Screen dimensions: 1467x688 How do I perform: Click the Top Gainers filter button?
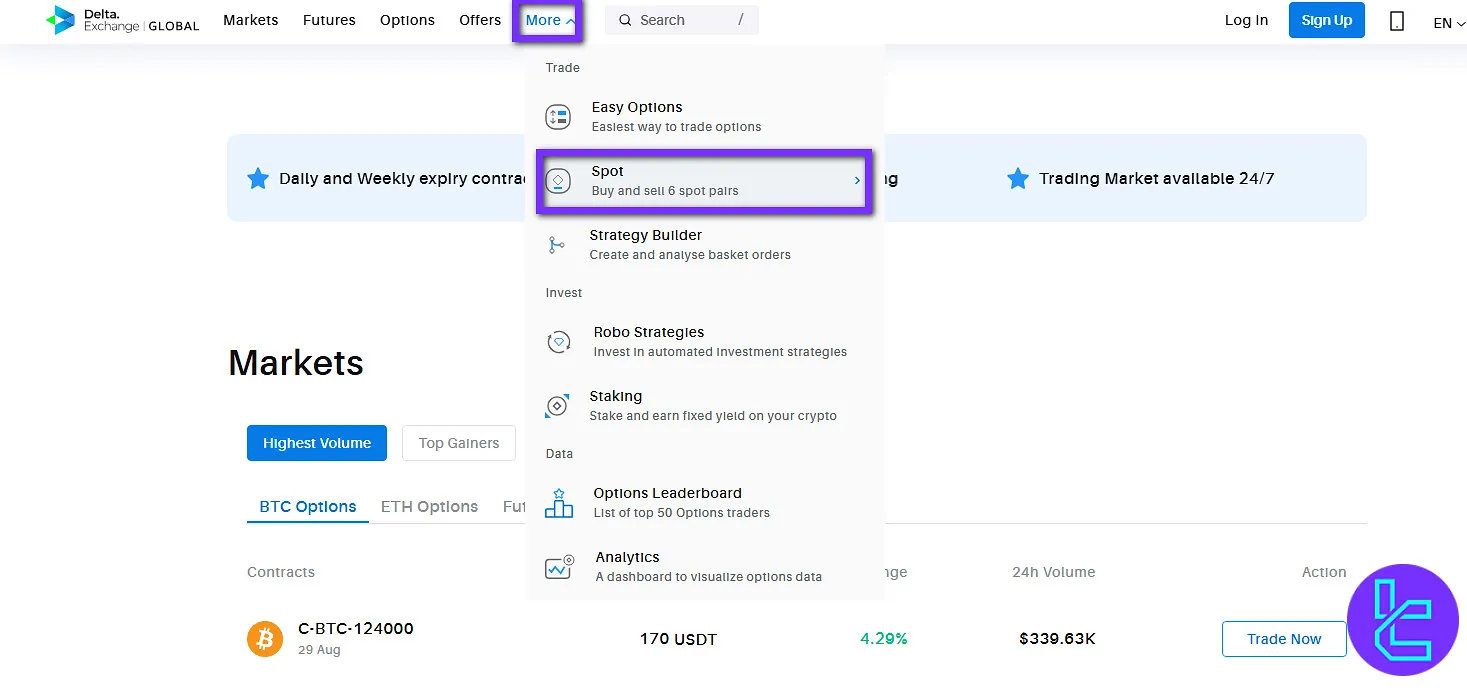point(459,443)
